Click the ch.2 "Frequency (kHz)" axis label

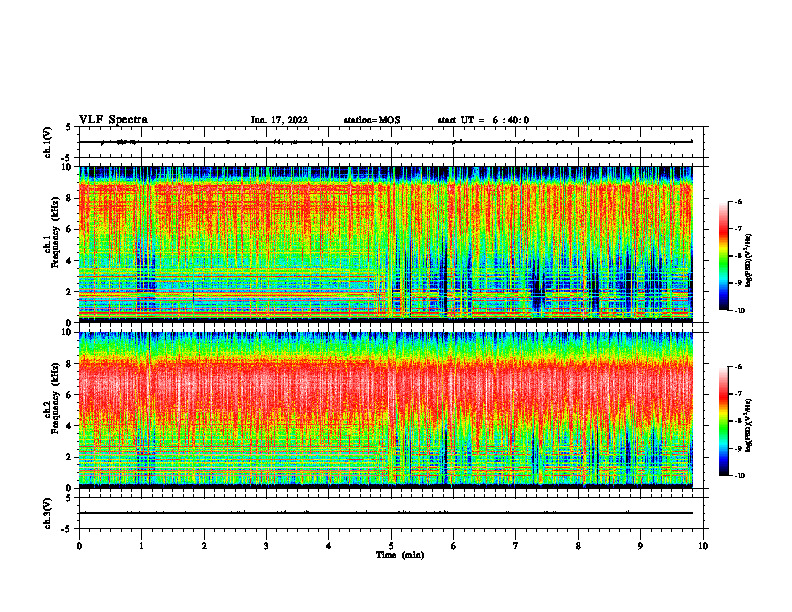pyautogui.click(x=54, y=398)
